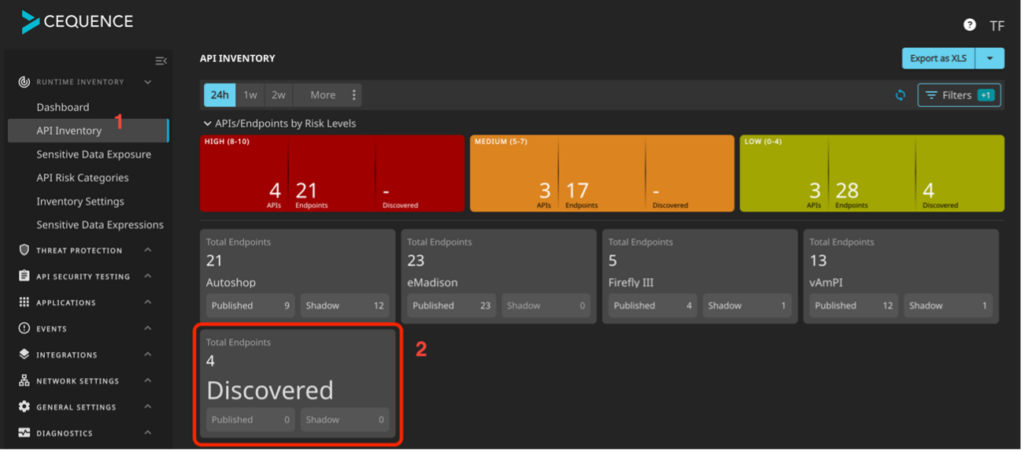The width and height of the screenshot is (1024, 452).
Task: Expand the Threat Protection section chevron
Action: click(x=148, y=250)
